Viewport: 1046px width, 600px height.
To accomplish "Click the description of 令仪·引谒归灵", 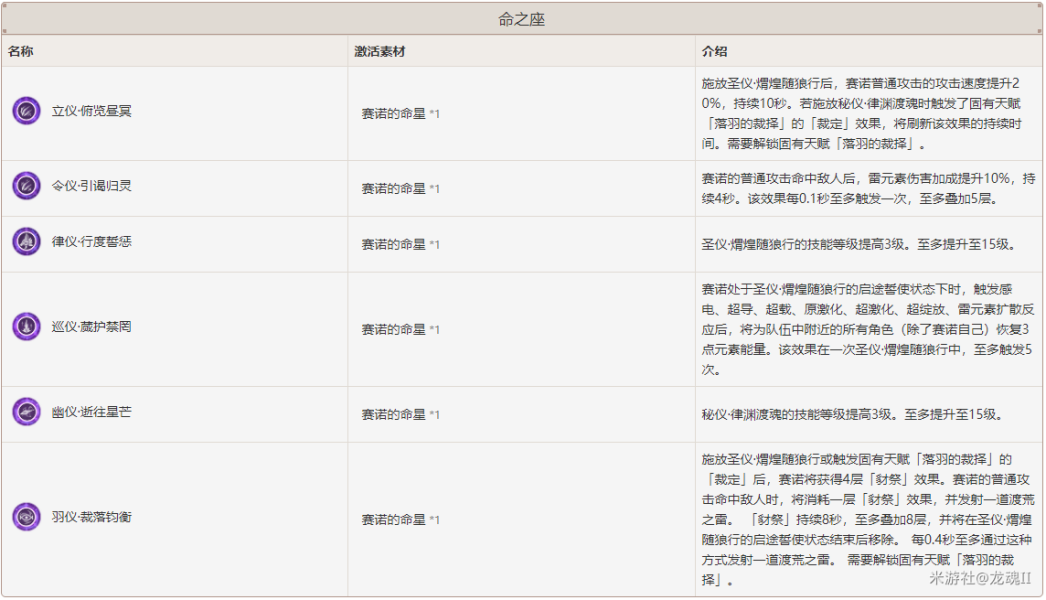I will coord(868,188).
